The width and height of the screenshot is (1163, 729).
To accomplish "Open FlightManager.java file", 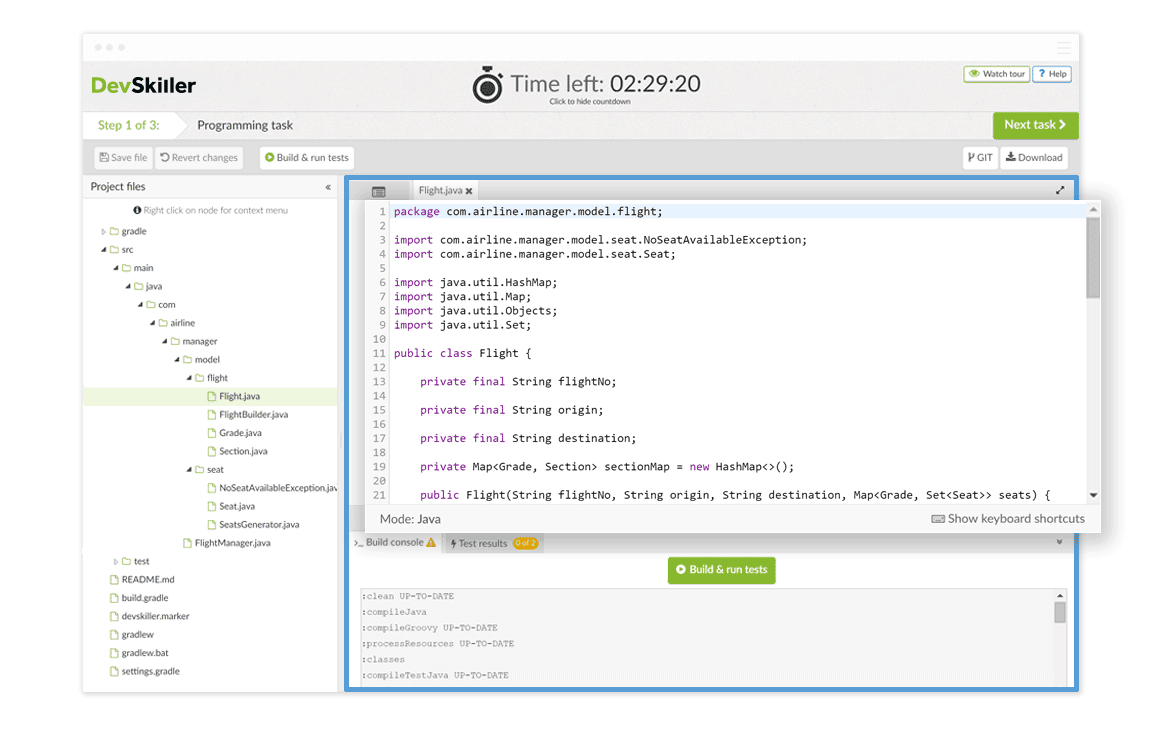I will pyautogui.click(x=232, y=544).
